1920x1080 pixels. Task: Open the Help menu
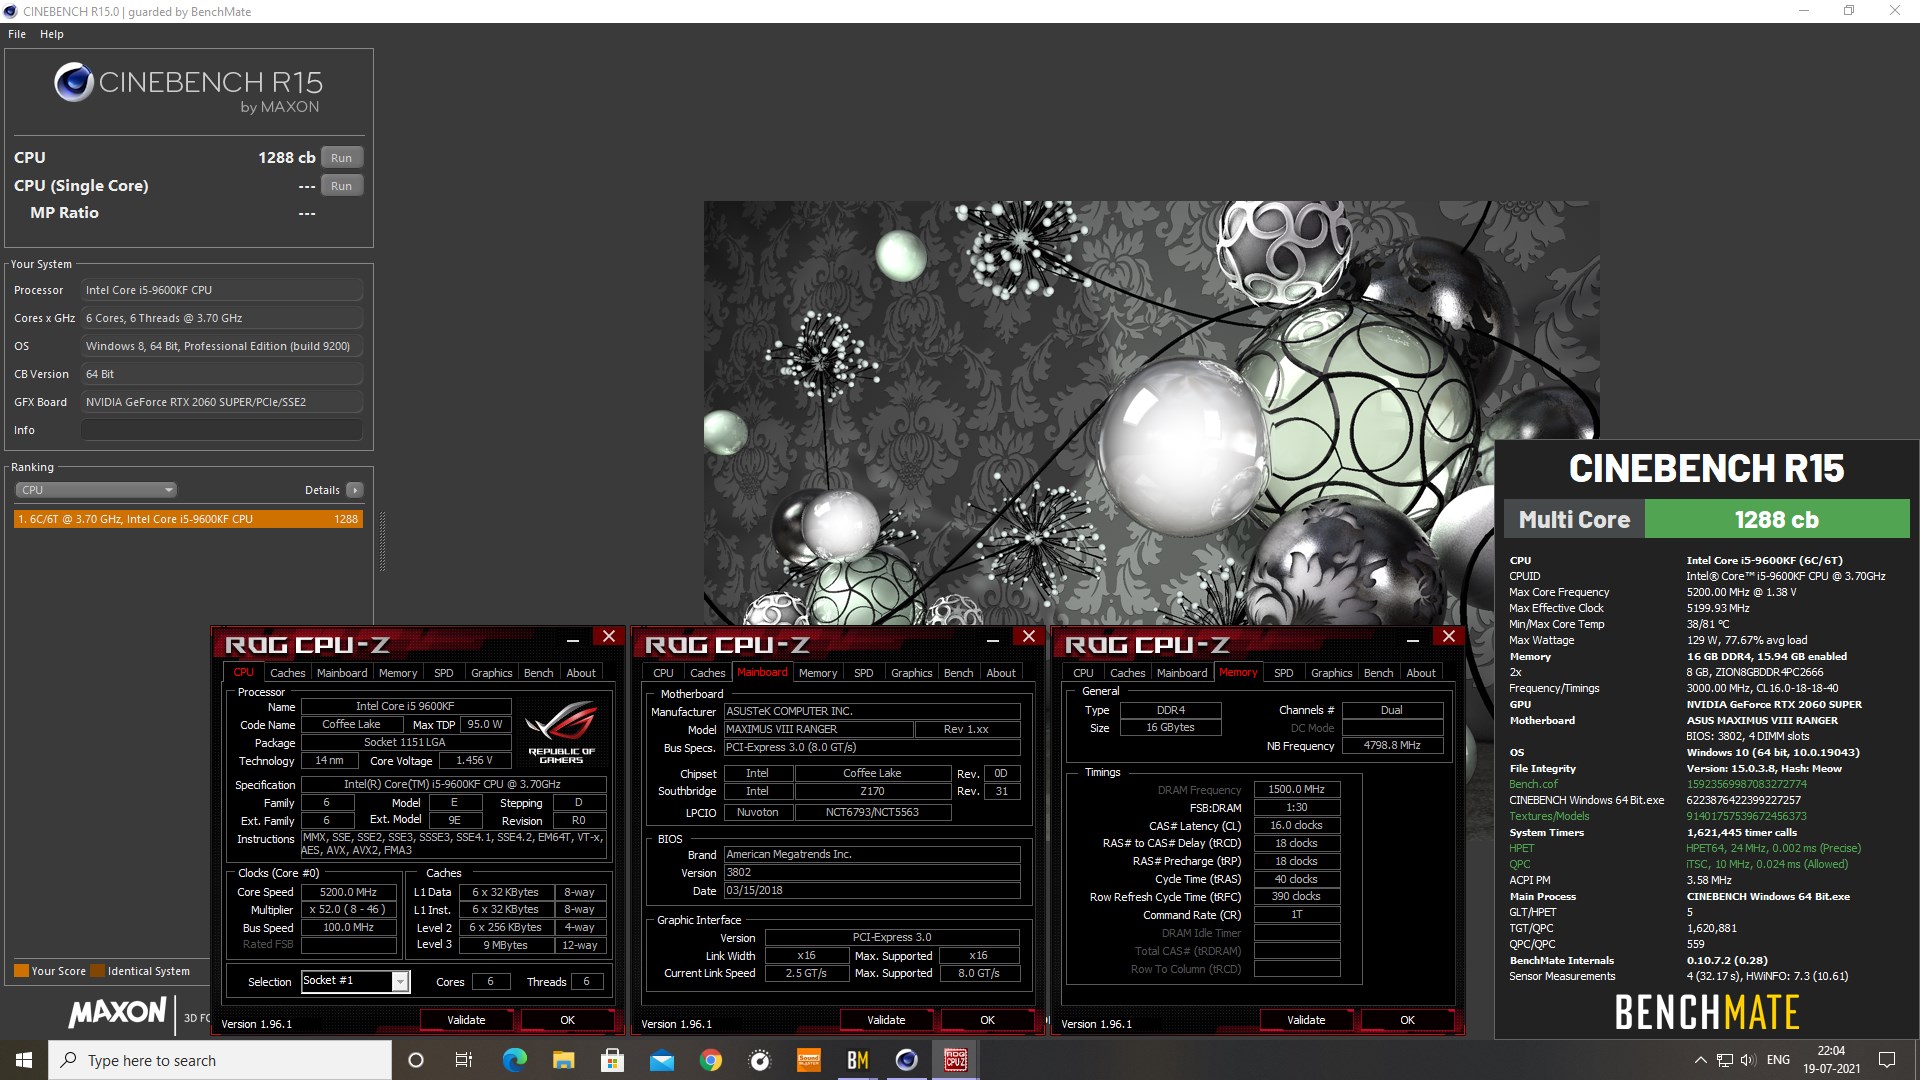pyautogui.click(x=52, y=34)
